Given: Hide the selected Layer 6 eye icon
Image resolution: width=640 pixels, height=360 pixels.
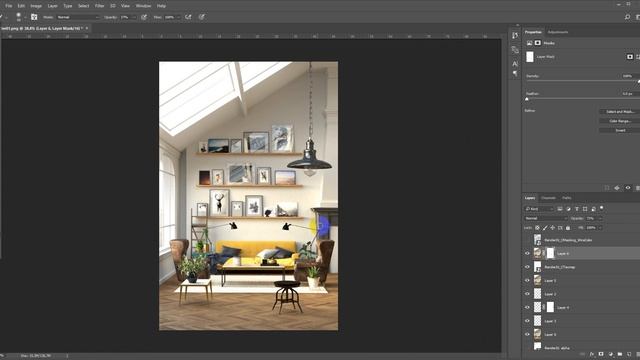Looking at the screenshot, I should pyautogui.click(x=527, y=253).
